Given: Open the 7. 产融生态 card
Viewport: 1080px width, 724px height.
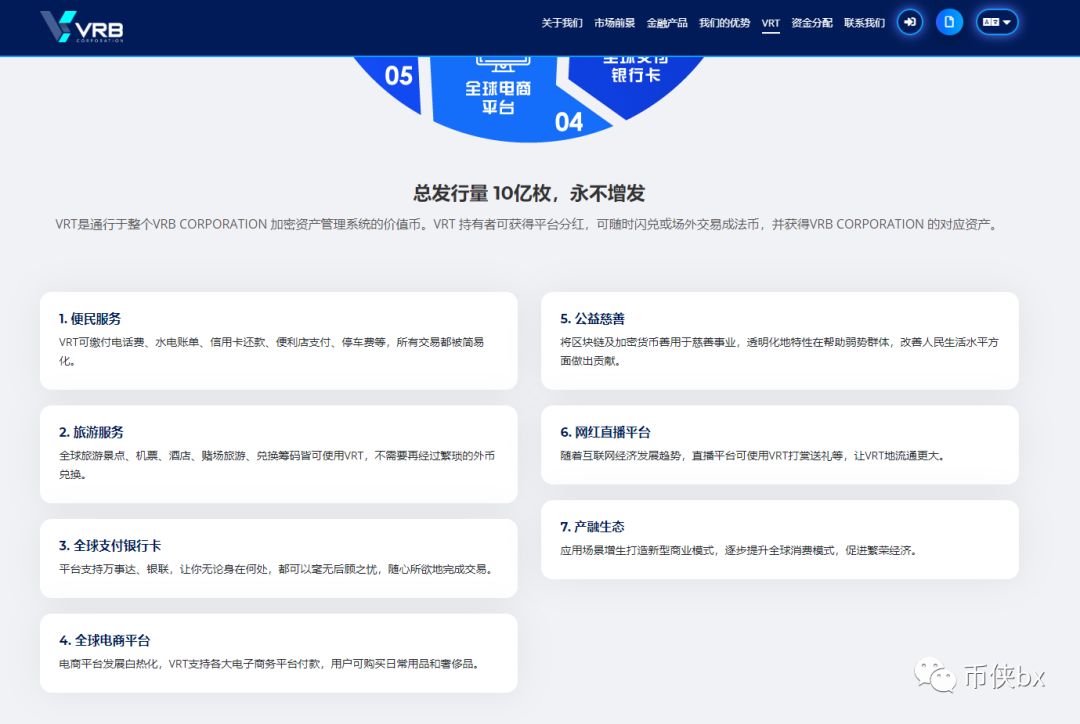Looking at the screenshot, I should pyautogui.click(x=780, y=539).
